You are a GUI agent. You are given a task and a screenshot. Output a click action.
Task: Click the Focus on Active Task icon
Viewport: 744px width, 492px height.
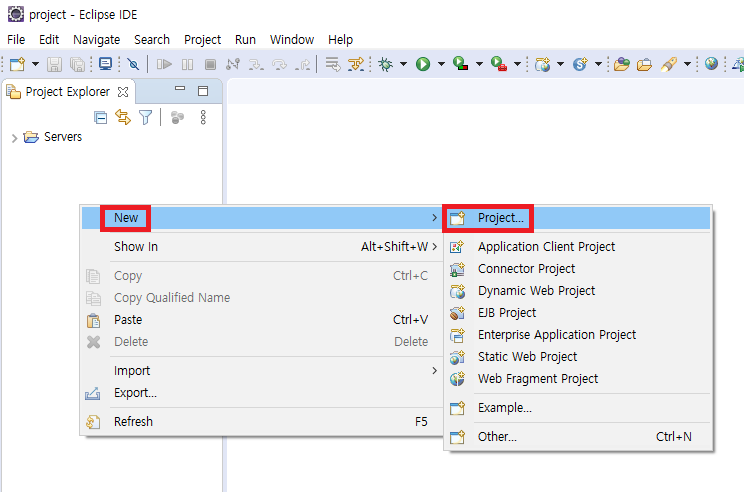click(x=177, y=117)
